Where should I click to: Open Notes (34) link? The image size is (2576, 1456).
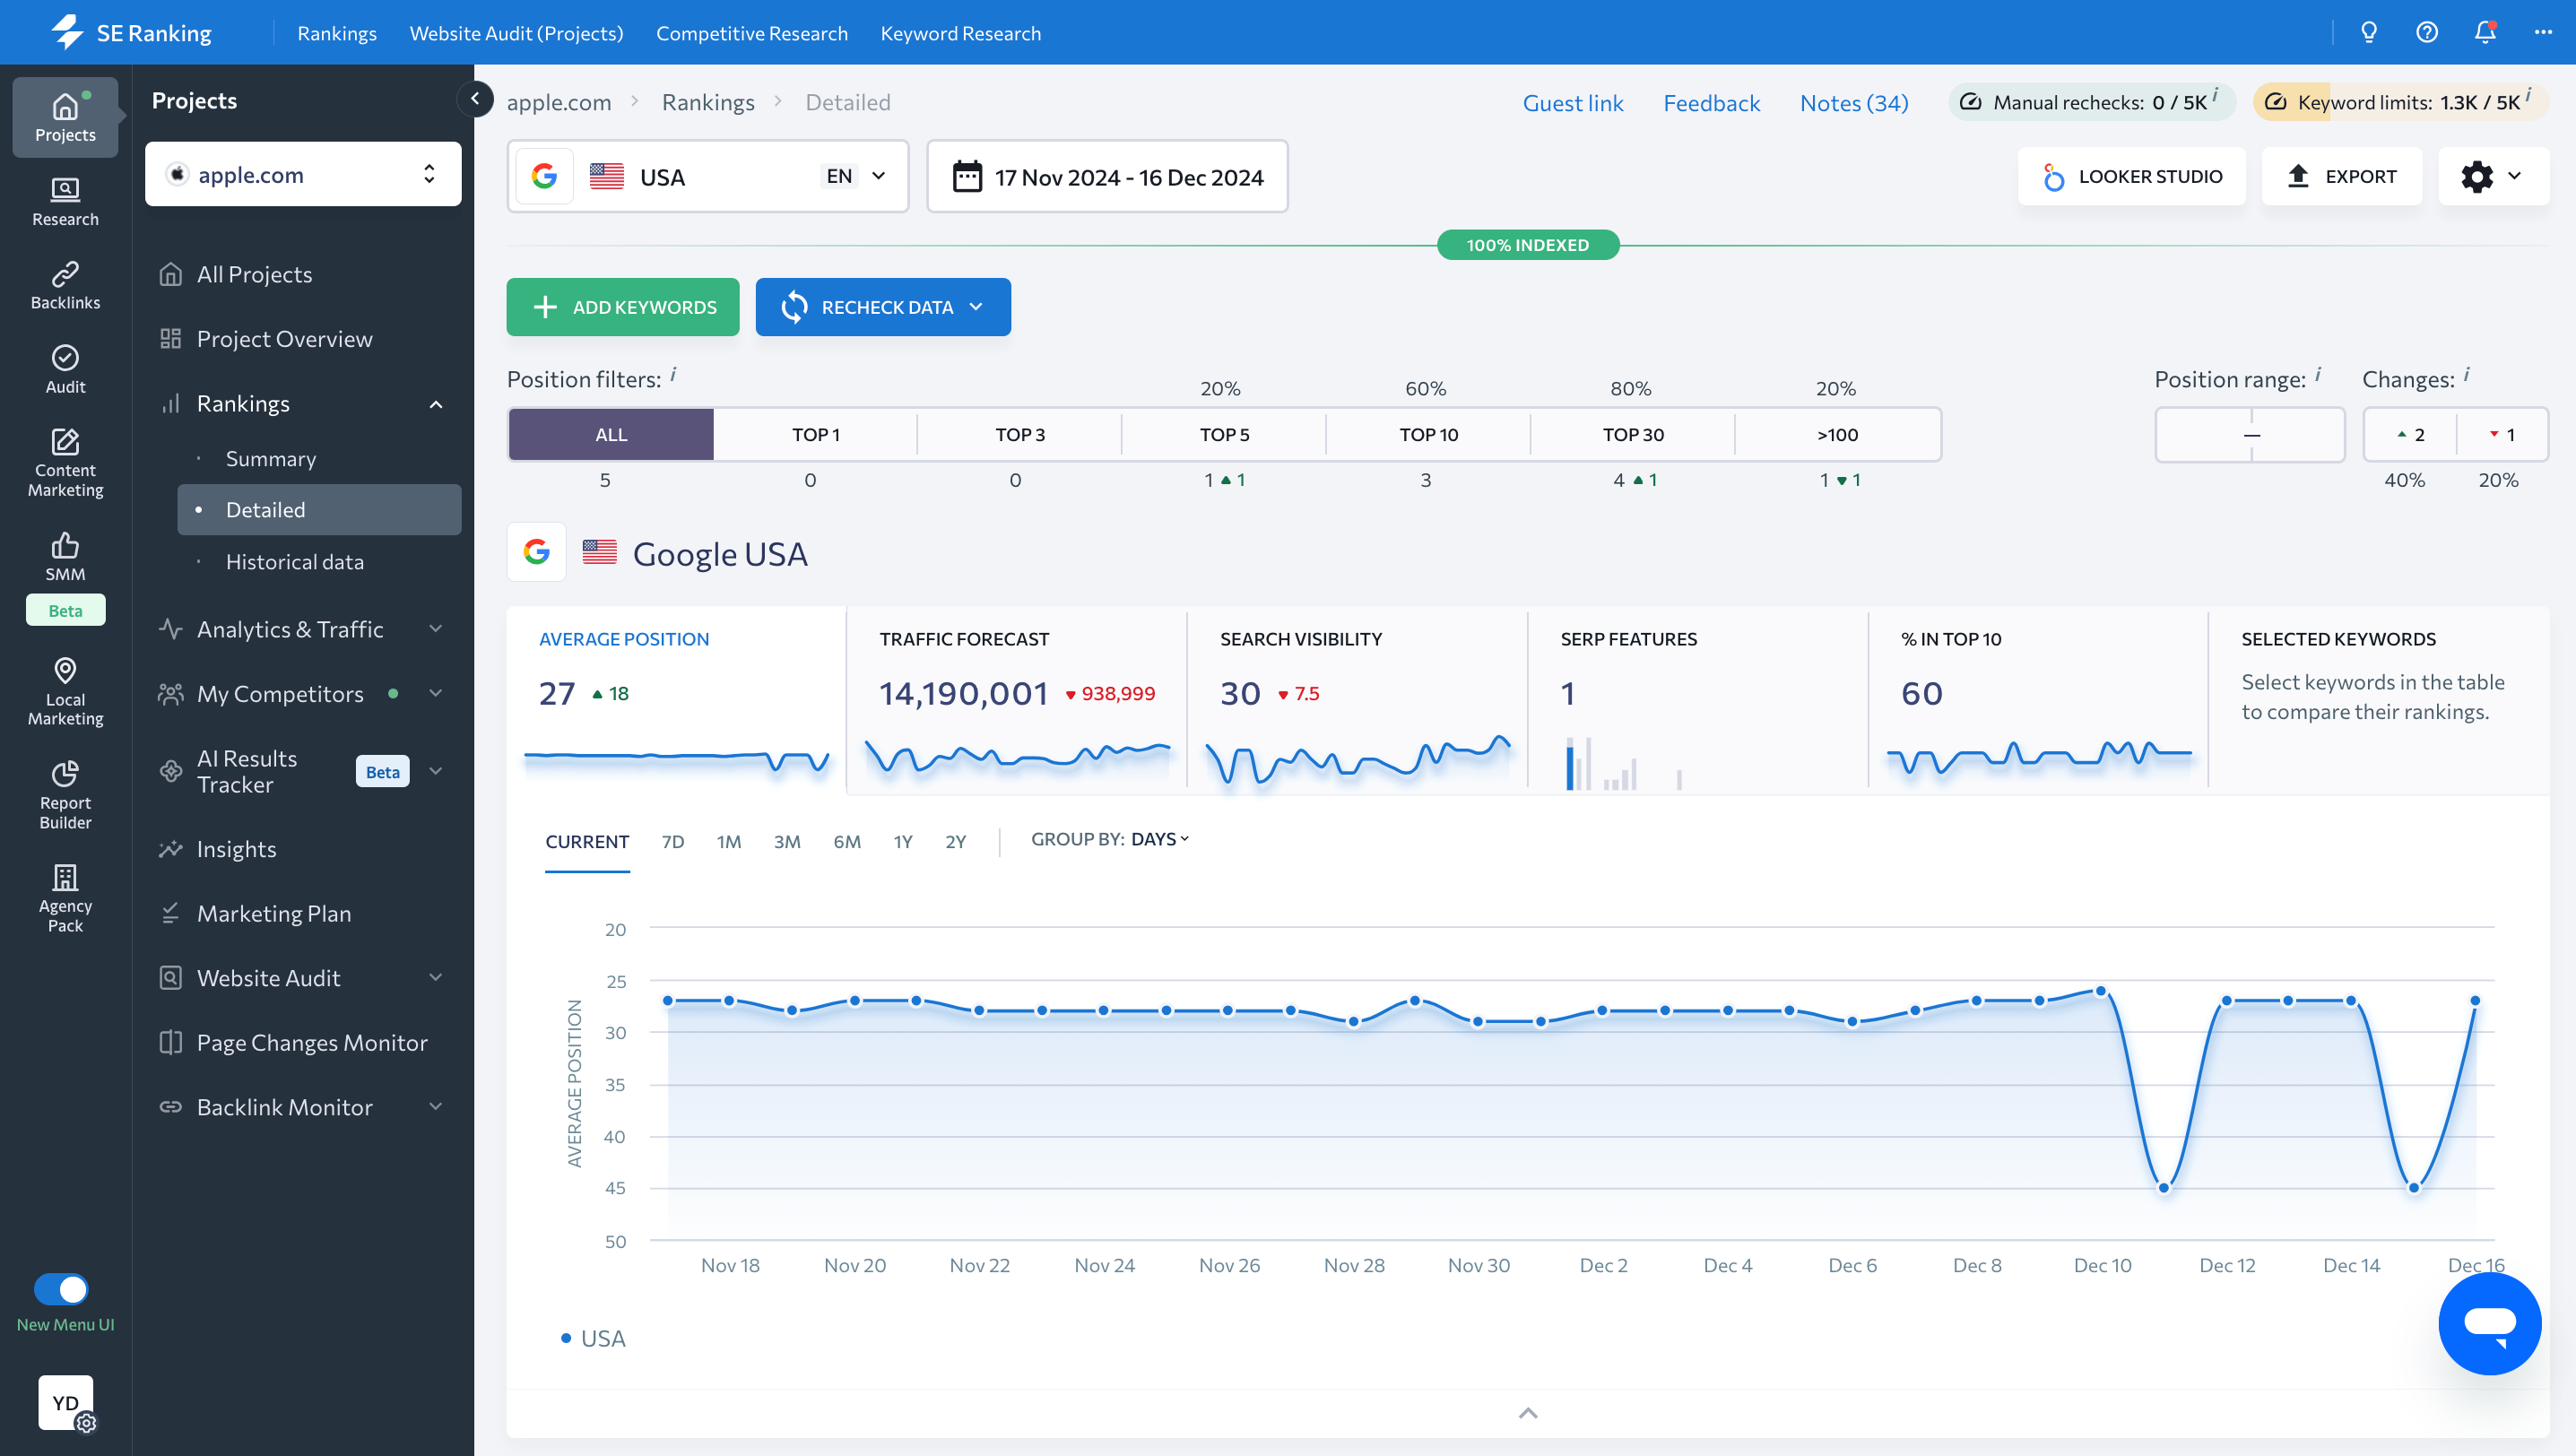coord(1854,102)
